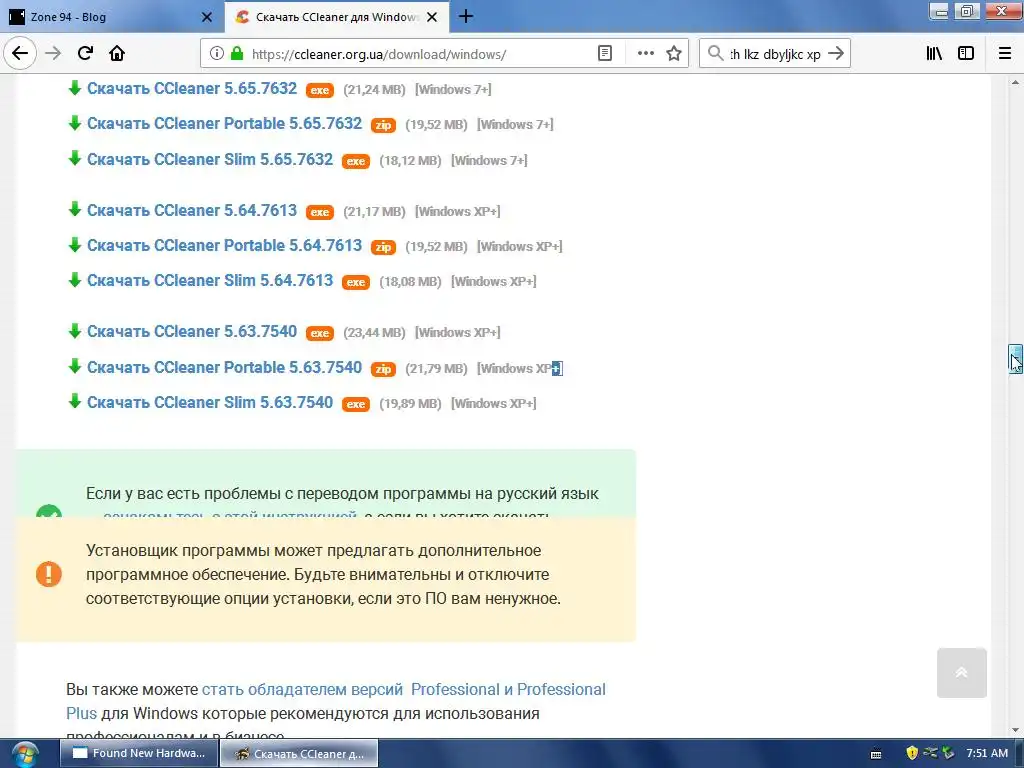Viewport: 1024px width, 768px height.
Task: Click zip badge next to Portable 5.65.7632
Action: click(383, 125)
